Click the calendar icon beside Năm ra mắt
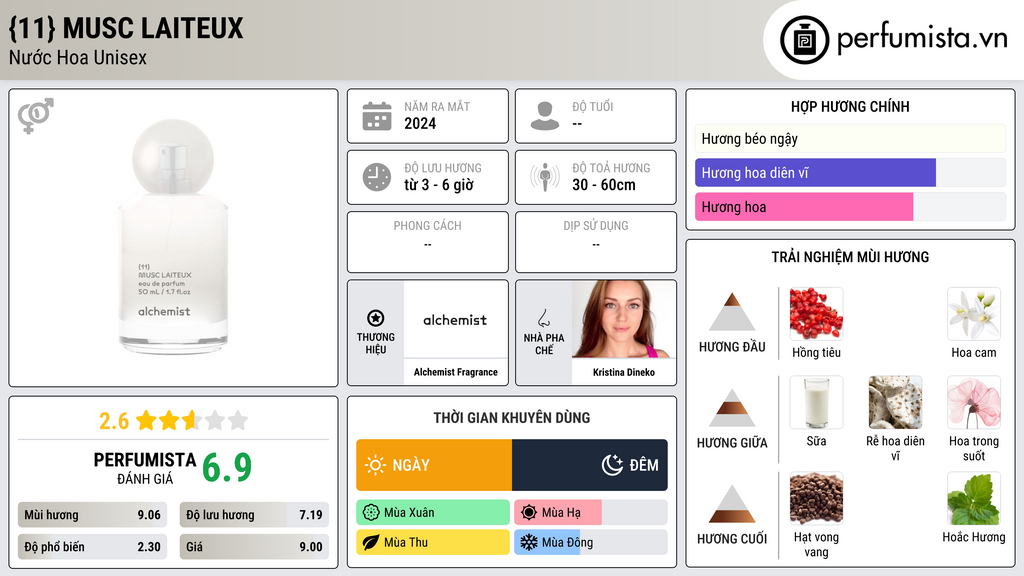 [x=377, y=116]
